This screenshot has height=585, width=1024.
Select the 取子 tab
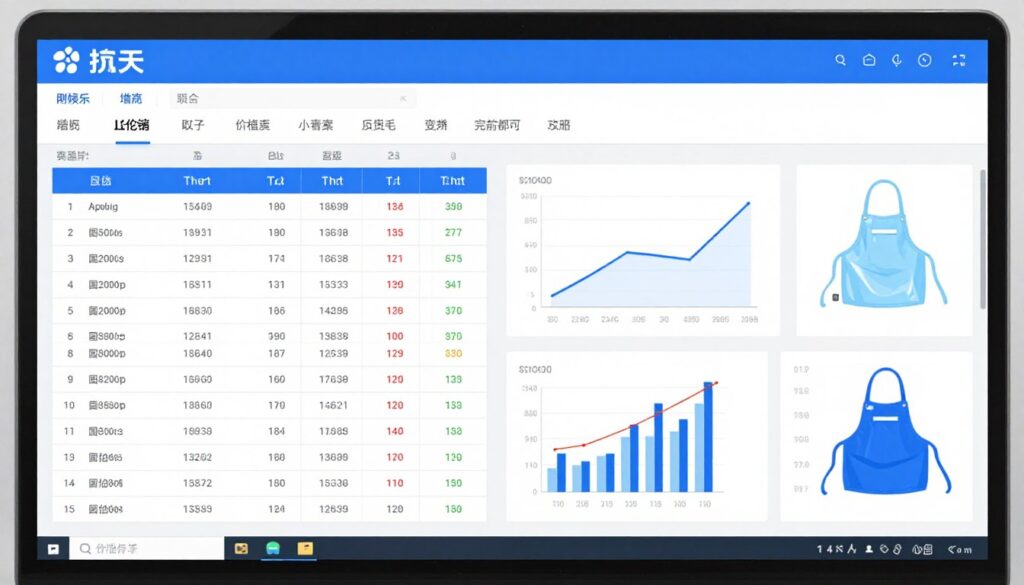(193, 125)
